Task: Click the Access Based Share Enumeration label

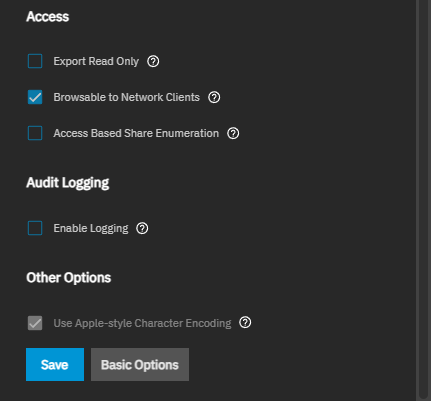Action: click(x=136, y=133)
